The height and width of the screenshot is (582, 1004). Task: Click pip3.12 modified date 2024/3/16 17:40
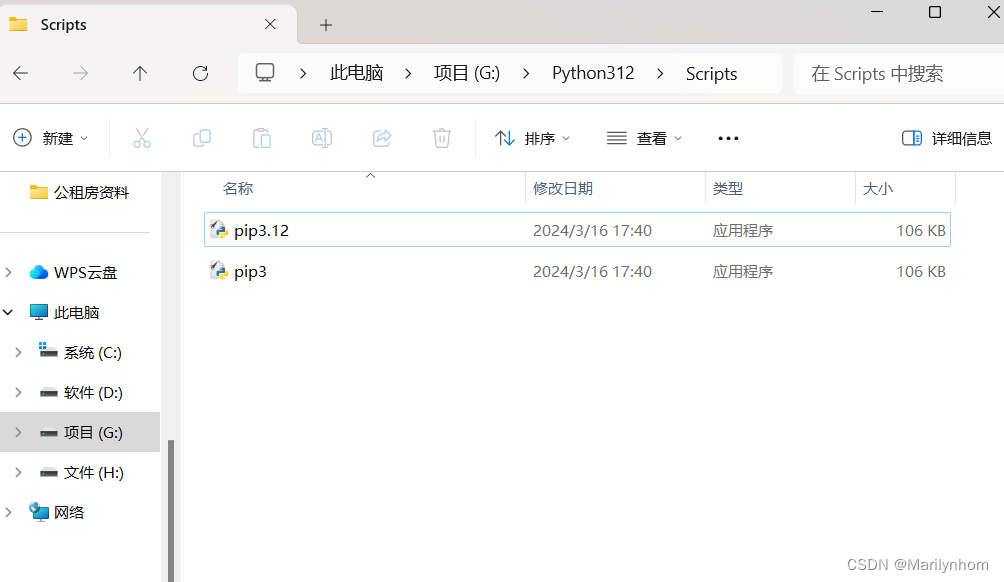[x=592, y=230]
